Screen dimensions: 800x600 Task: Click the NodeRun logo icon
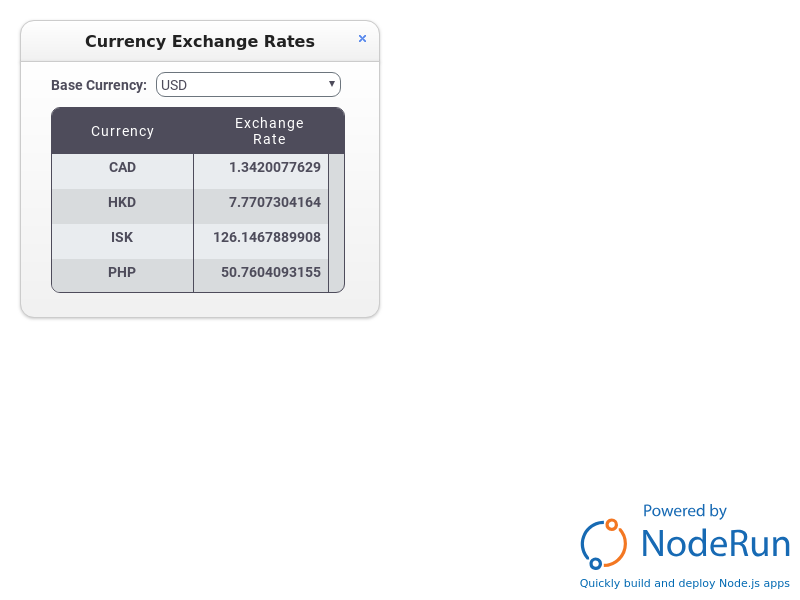coord(604,544)
